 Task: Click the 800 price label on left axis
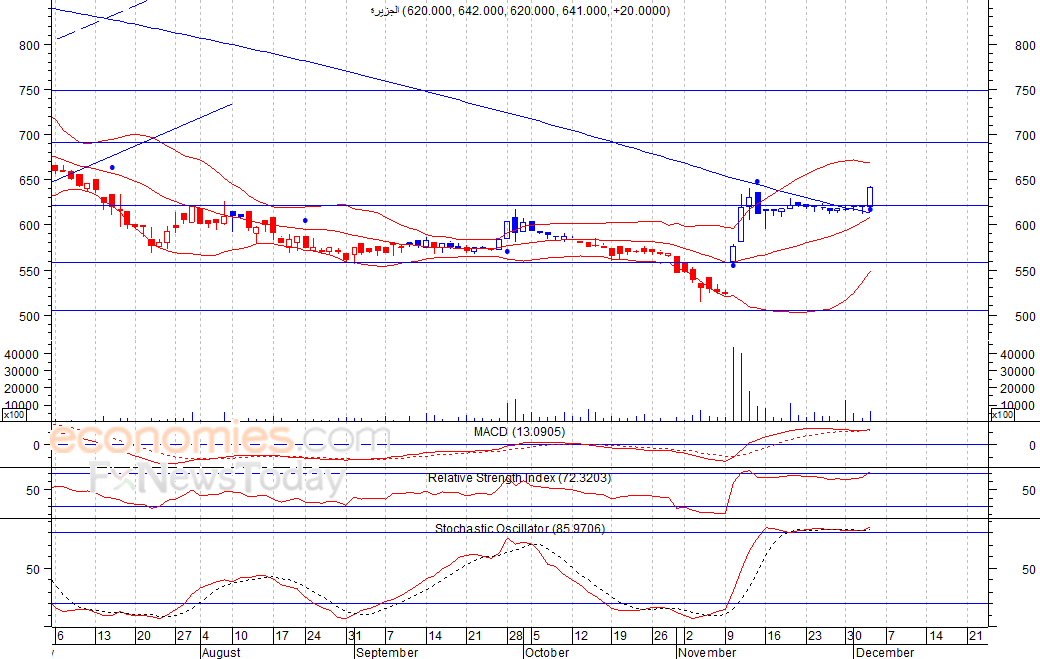point(29,46)
